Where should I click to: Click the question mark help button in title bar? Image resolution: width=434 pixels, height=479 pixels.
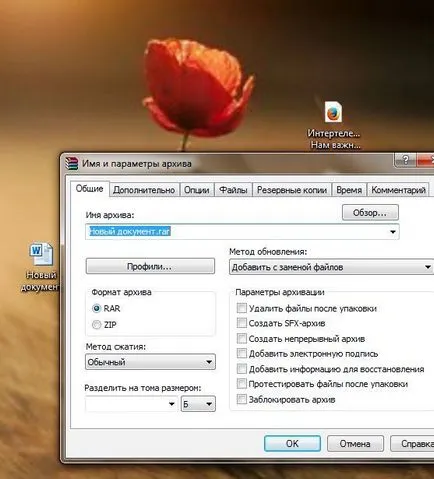(x=405, y=160)
